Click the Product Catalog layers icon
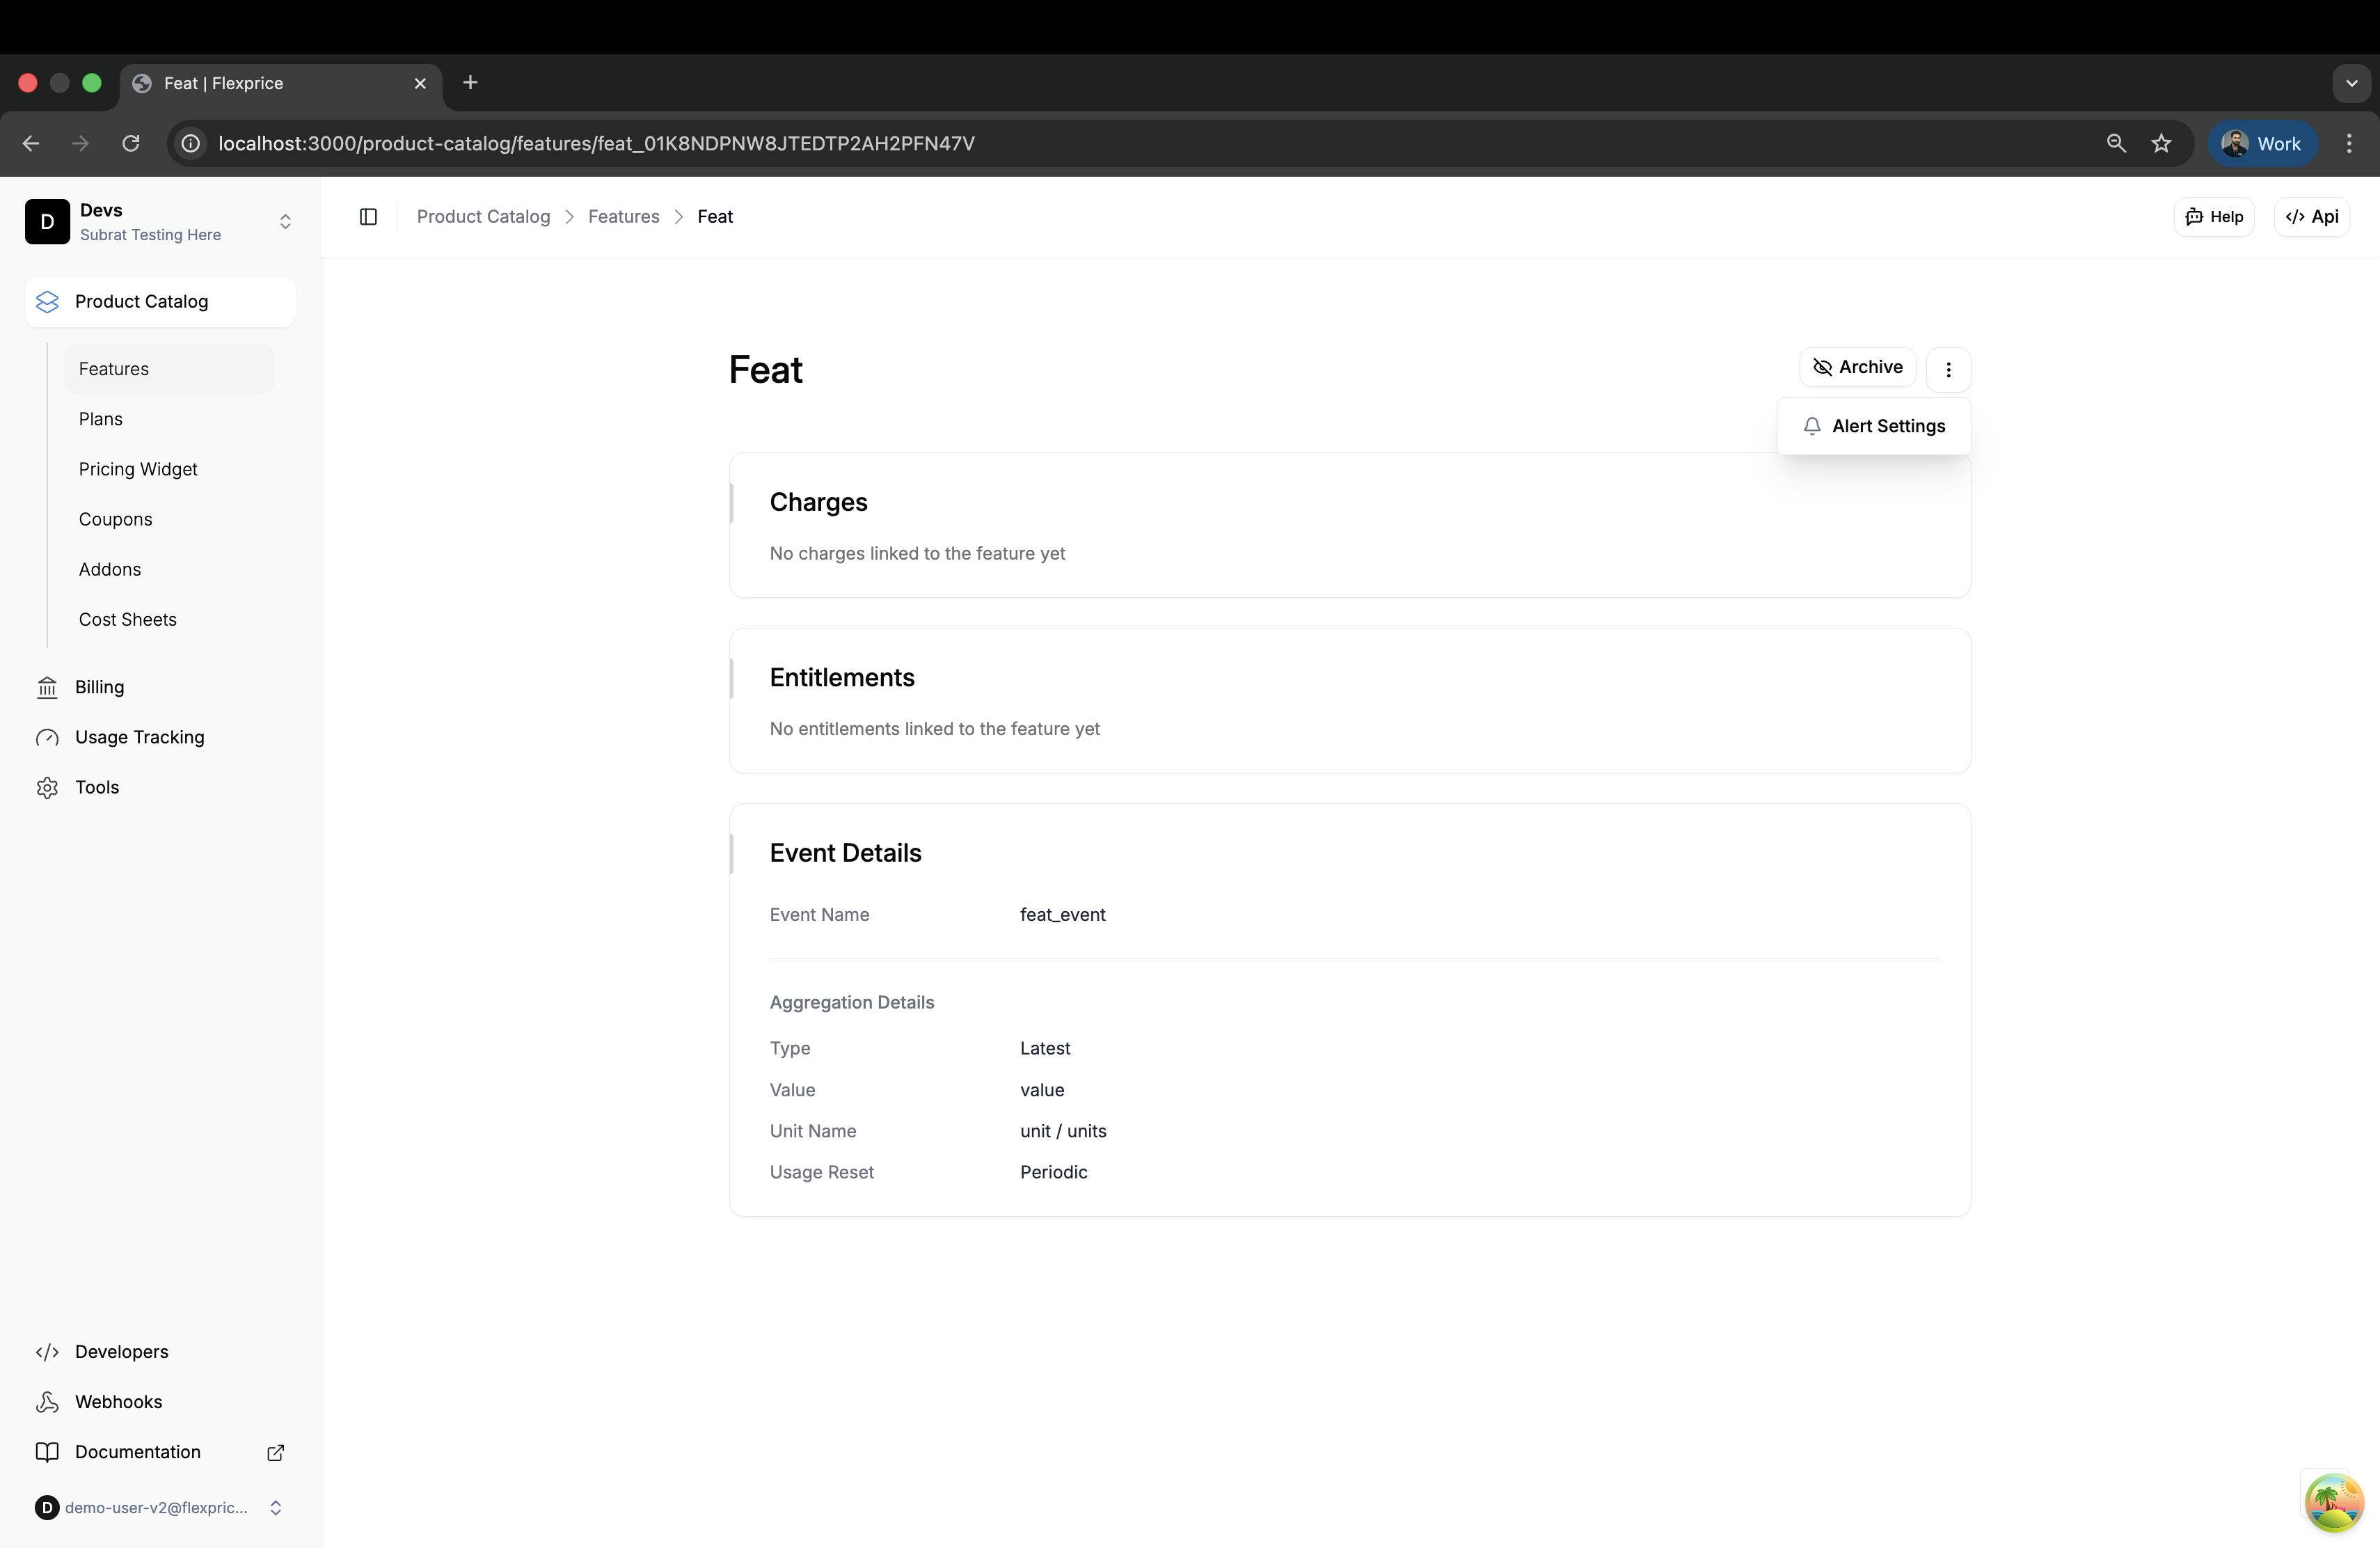 [47, 302]
